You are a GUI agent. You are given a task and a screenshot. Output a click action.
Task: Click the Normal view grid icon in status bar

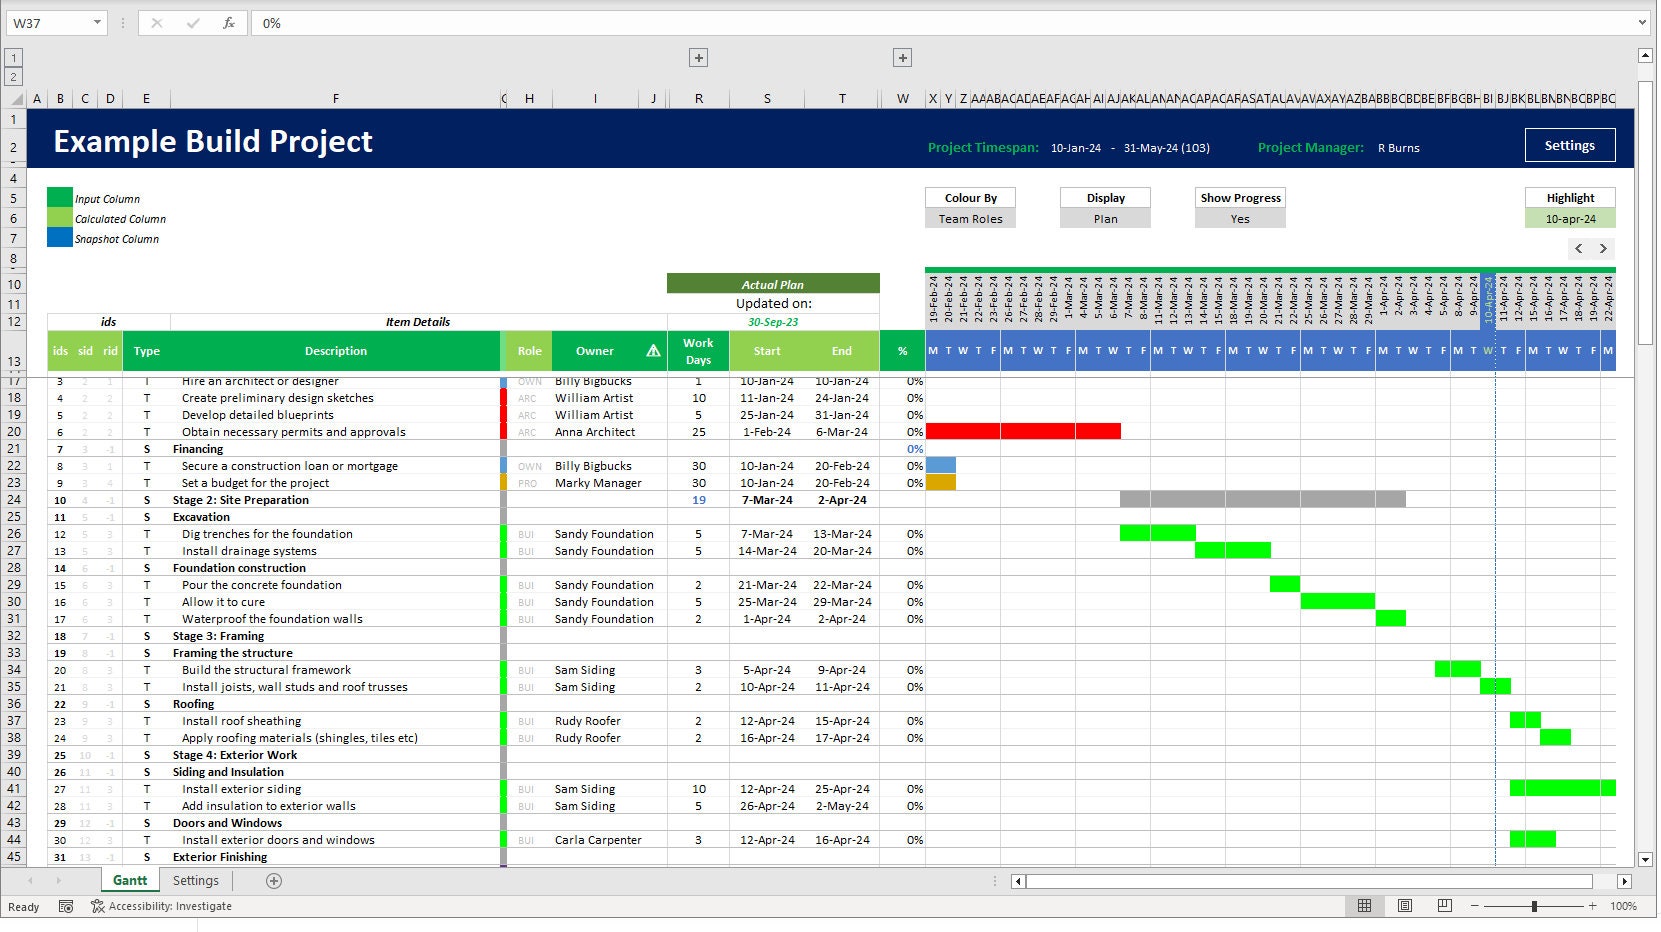[x=1364, y=906]
